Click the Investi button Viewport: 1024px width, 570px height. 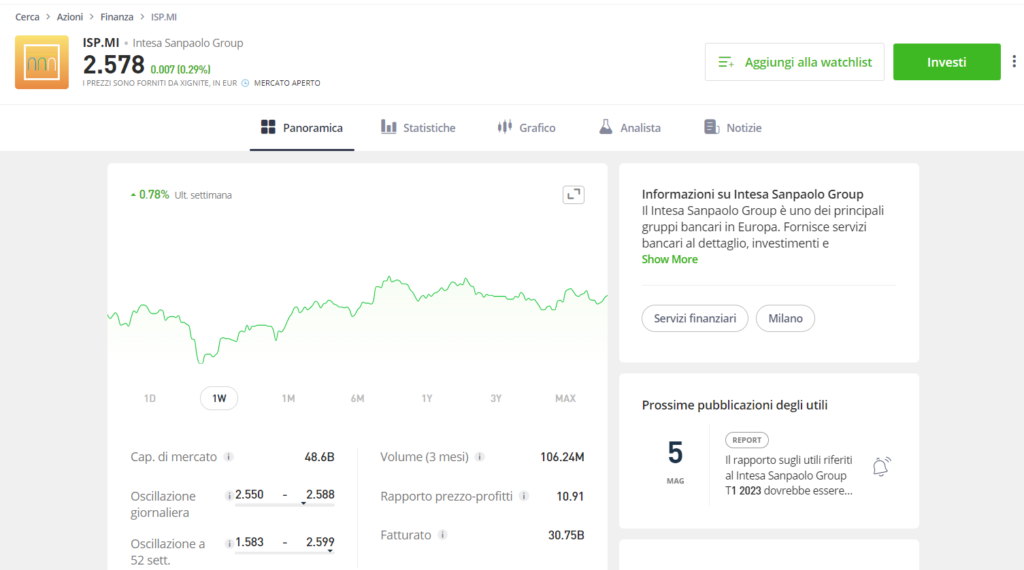(x=946, y=62)
